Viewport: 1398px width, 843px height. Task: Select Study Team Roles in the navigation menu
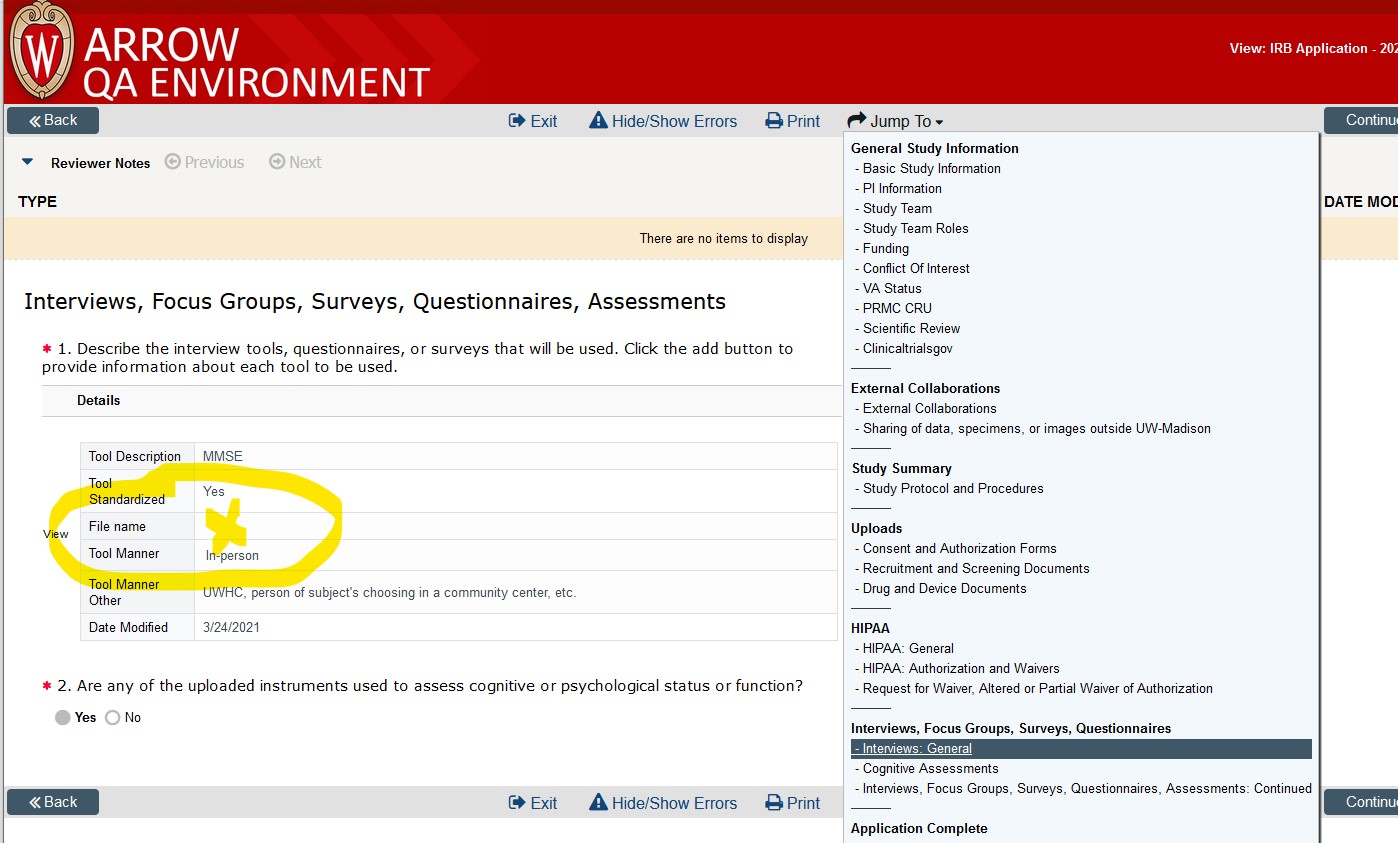pos(912,228)
